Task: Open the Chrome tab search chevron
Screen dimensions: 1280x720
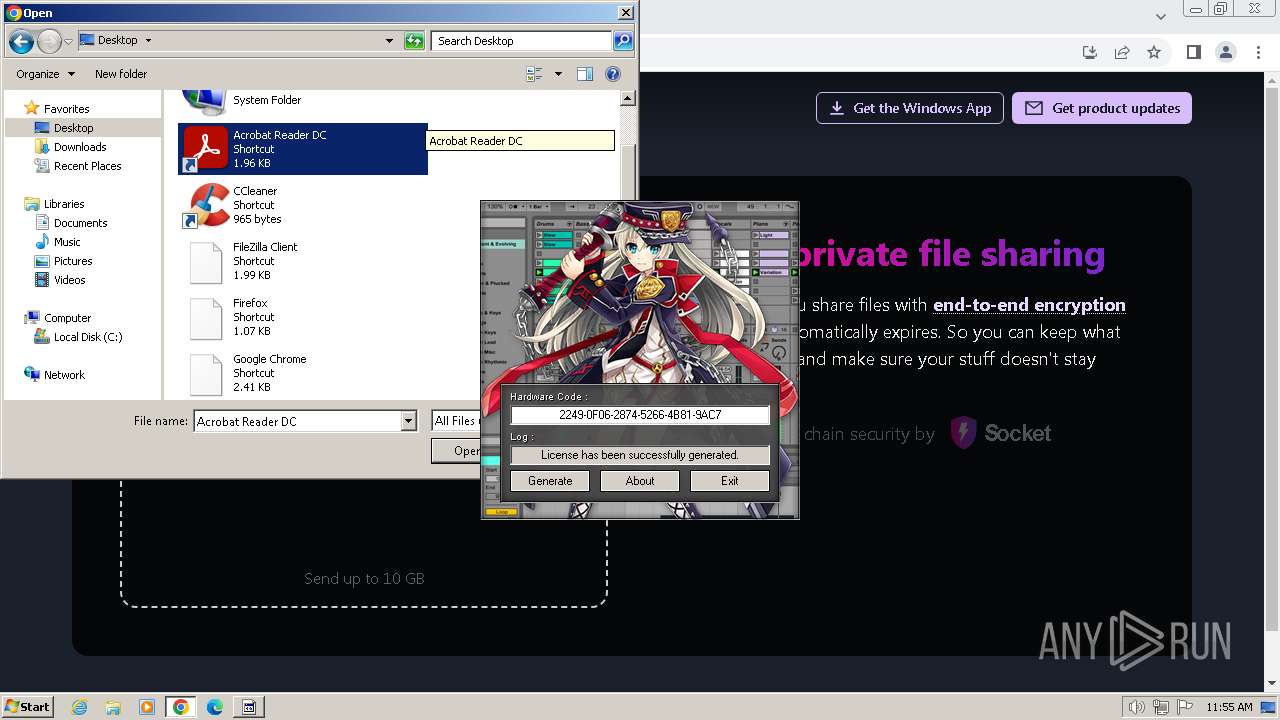Action: pyautogui.click(x=1161, y=17)
